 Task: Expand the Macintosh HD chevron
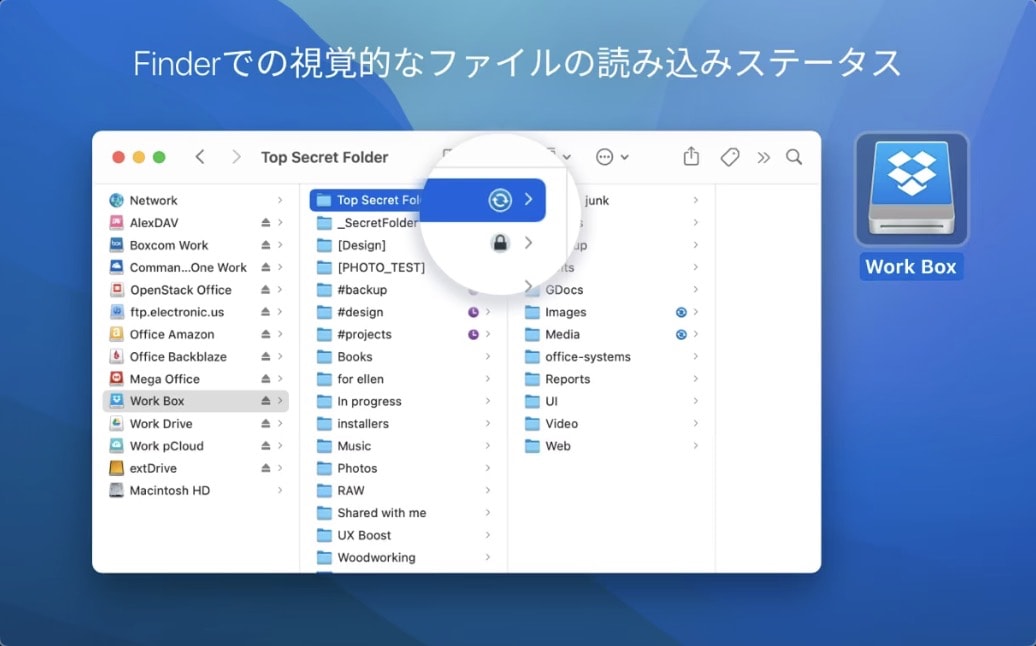point(280,491)
